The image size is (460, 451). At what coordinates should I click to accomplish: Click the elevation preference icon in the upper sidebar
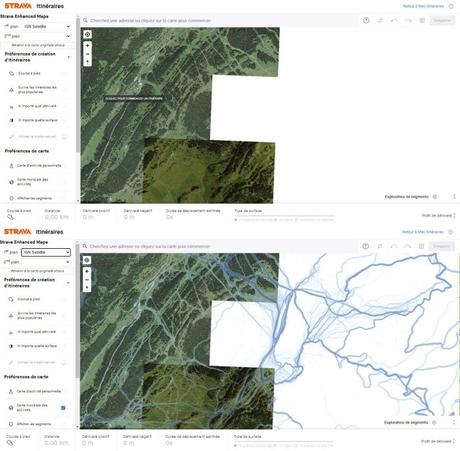click(x=11, y=107)
